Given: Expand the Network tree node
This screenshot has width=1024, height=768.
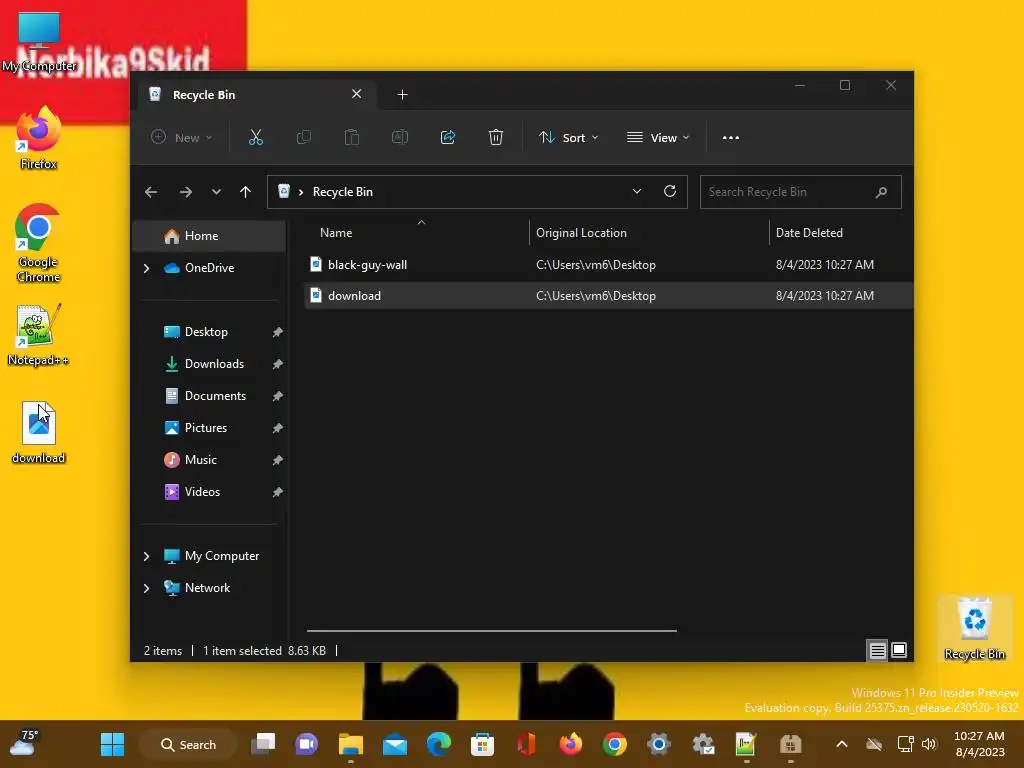Looking at the screenshot, I should point(146,588).
